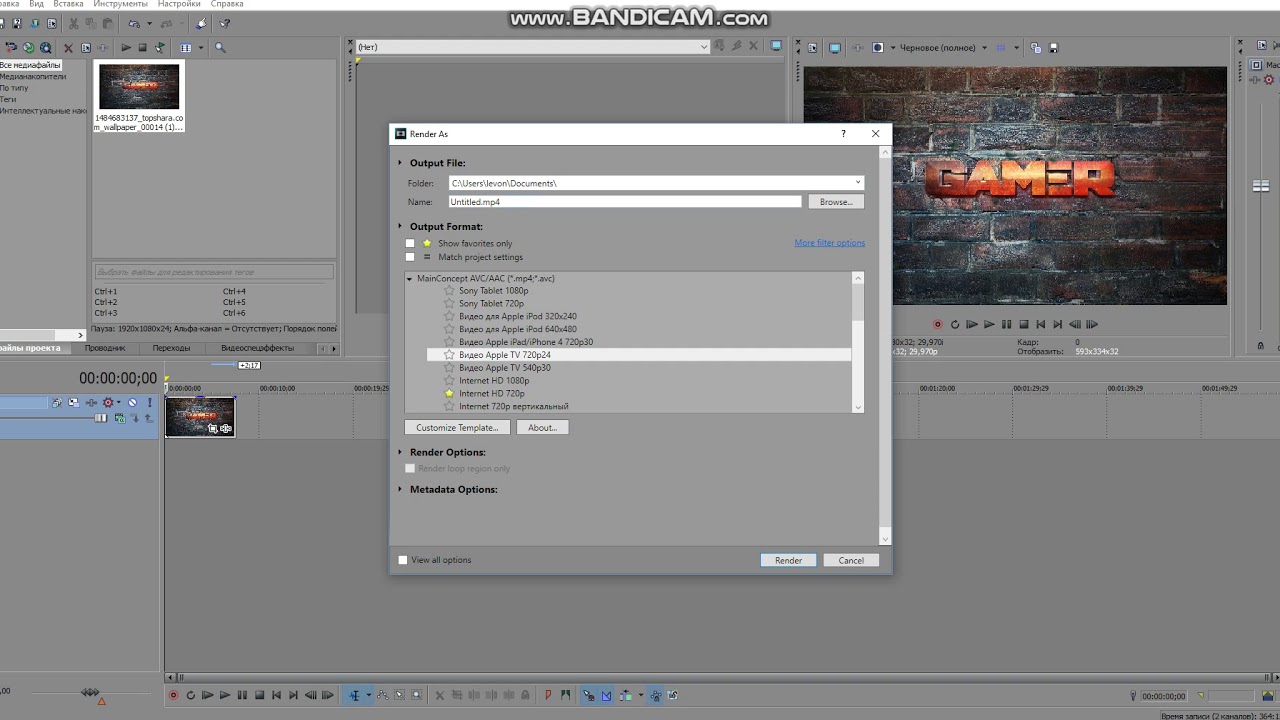Screen dimensions: 1280x720
Task: Open the Folder path dropdown
Action: [857, 183]
